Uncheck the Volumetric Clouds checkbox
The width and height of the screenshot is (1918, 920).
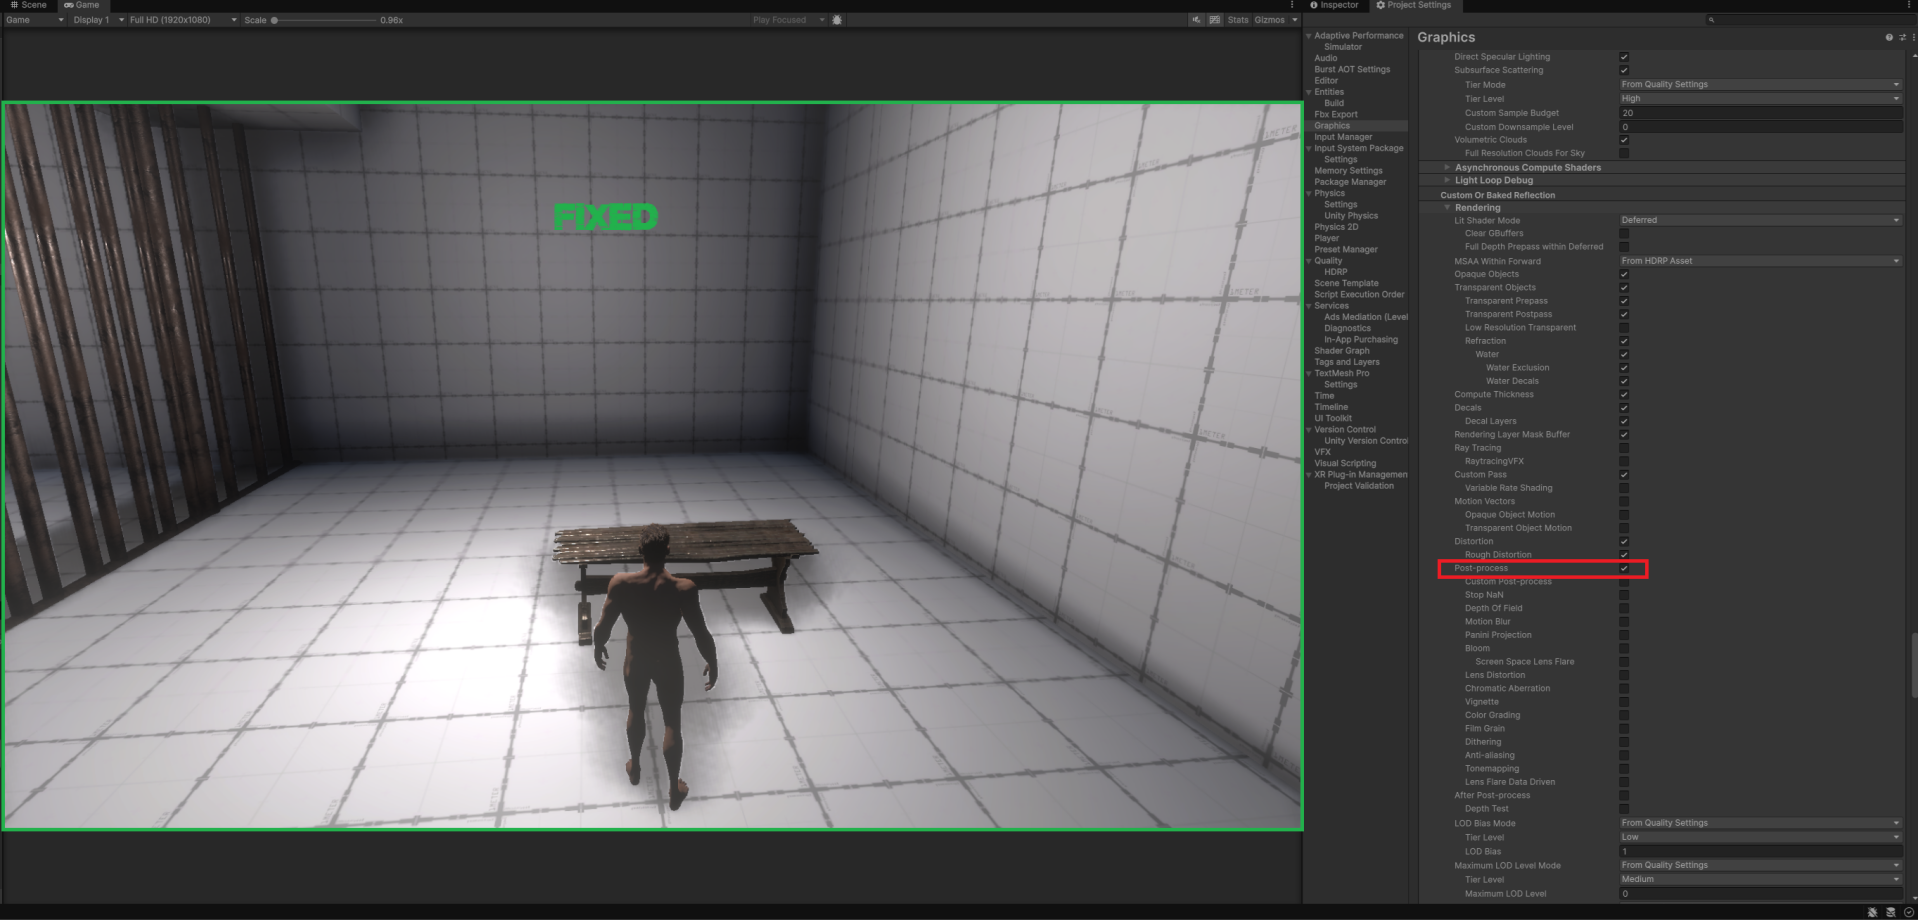(1624, 140)
